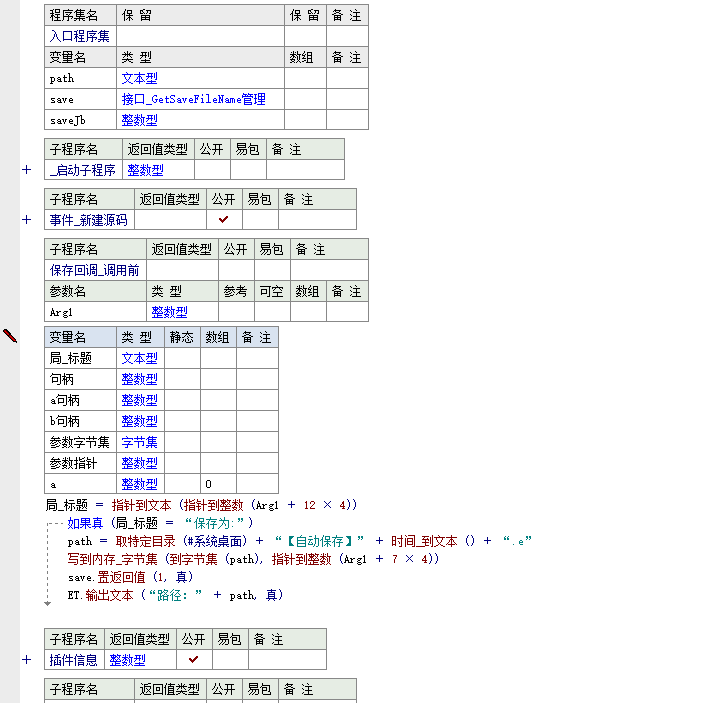Click 指针到文本 in first code line
The height and width of the screenshot is (703, 708).
point(141,505)
